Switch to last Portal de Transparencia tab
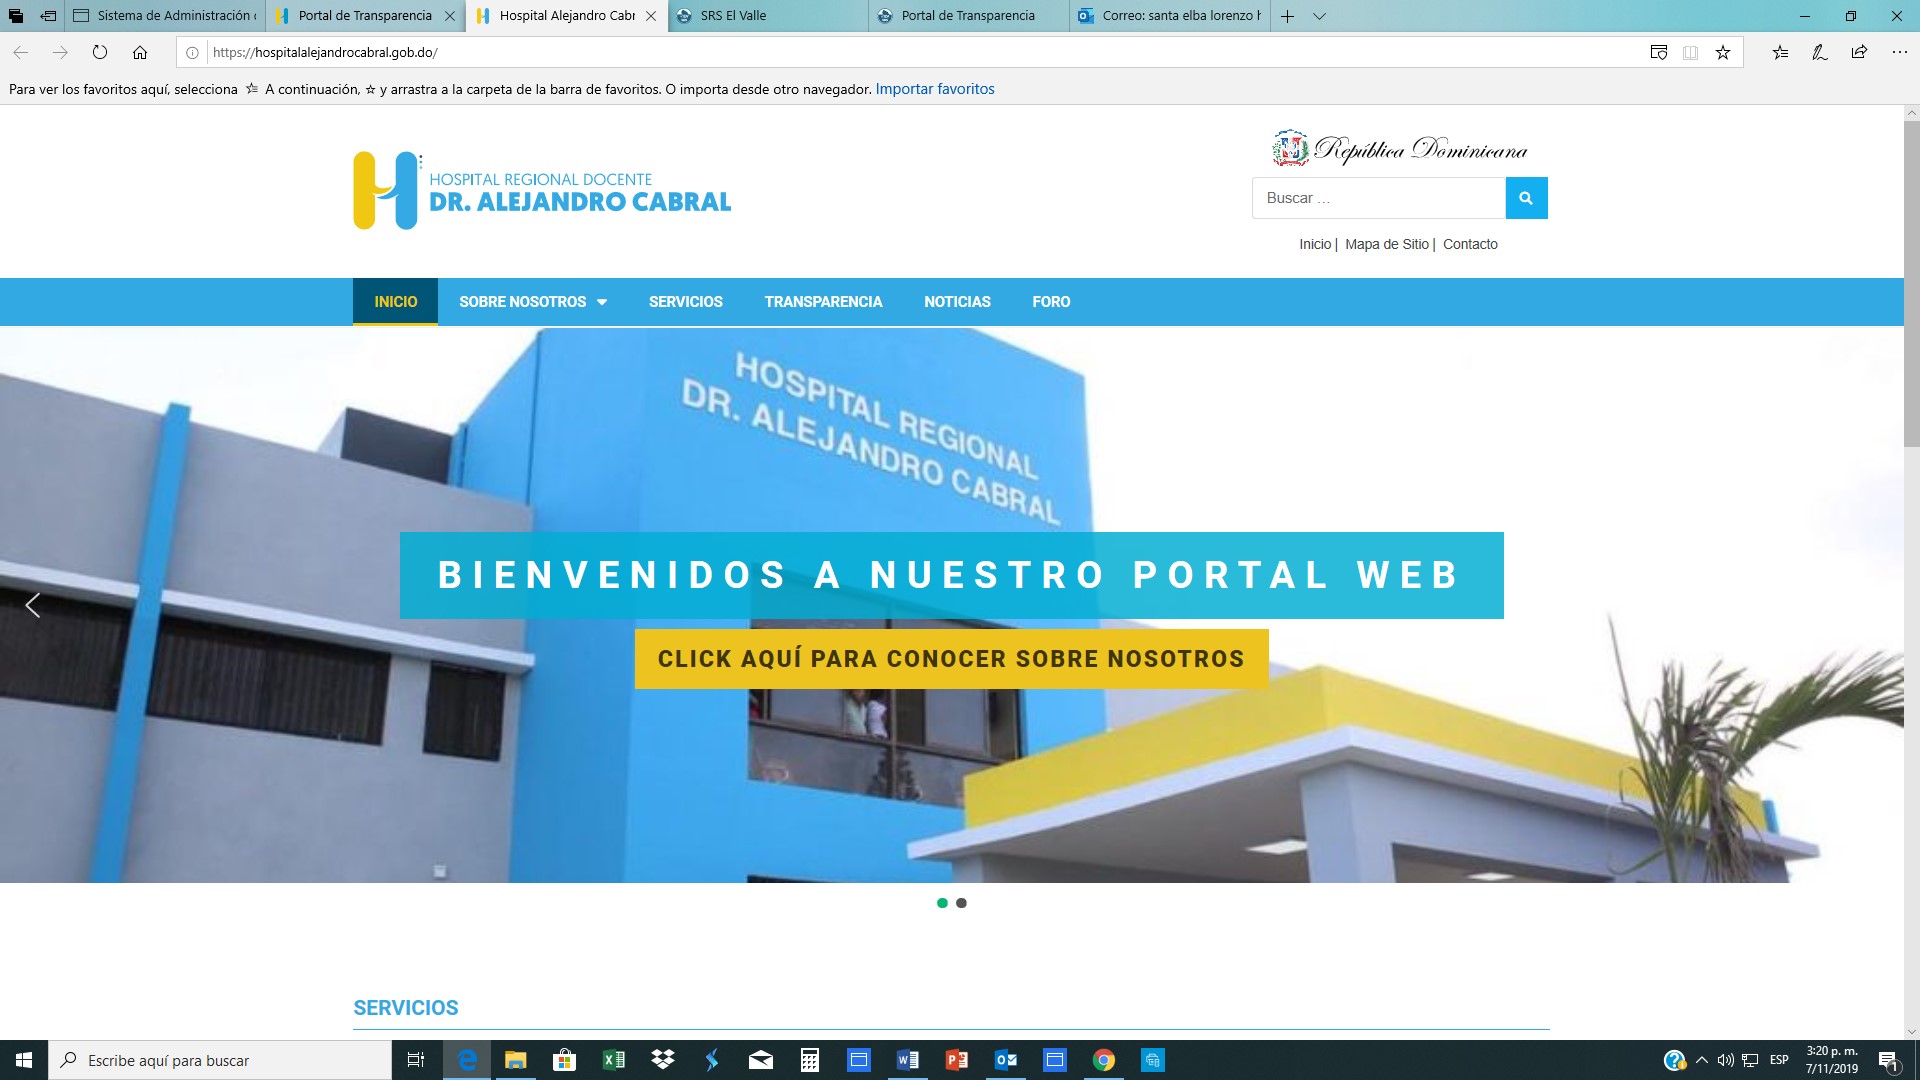Screen dimensions: 1920x1080 click(969, 16)
